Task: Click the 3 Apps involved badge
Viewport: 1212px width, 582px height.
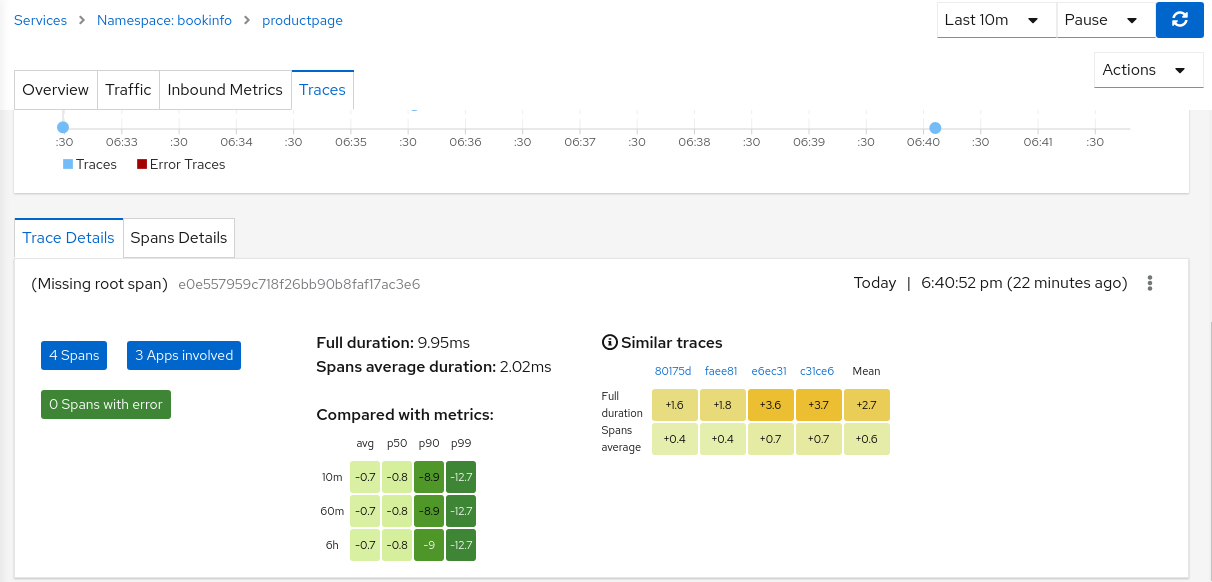Action: point(184,355)
